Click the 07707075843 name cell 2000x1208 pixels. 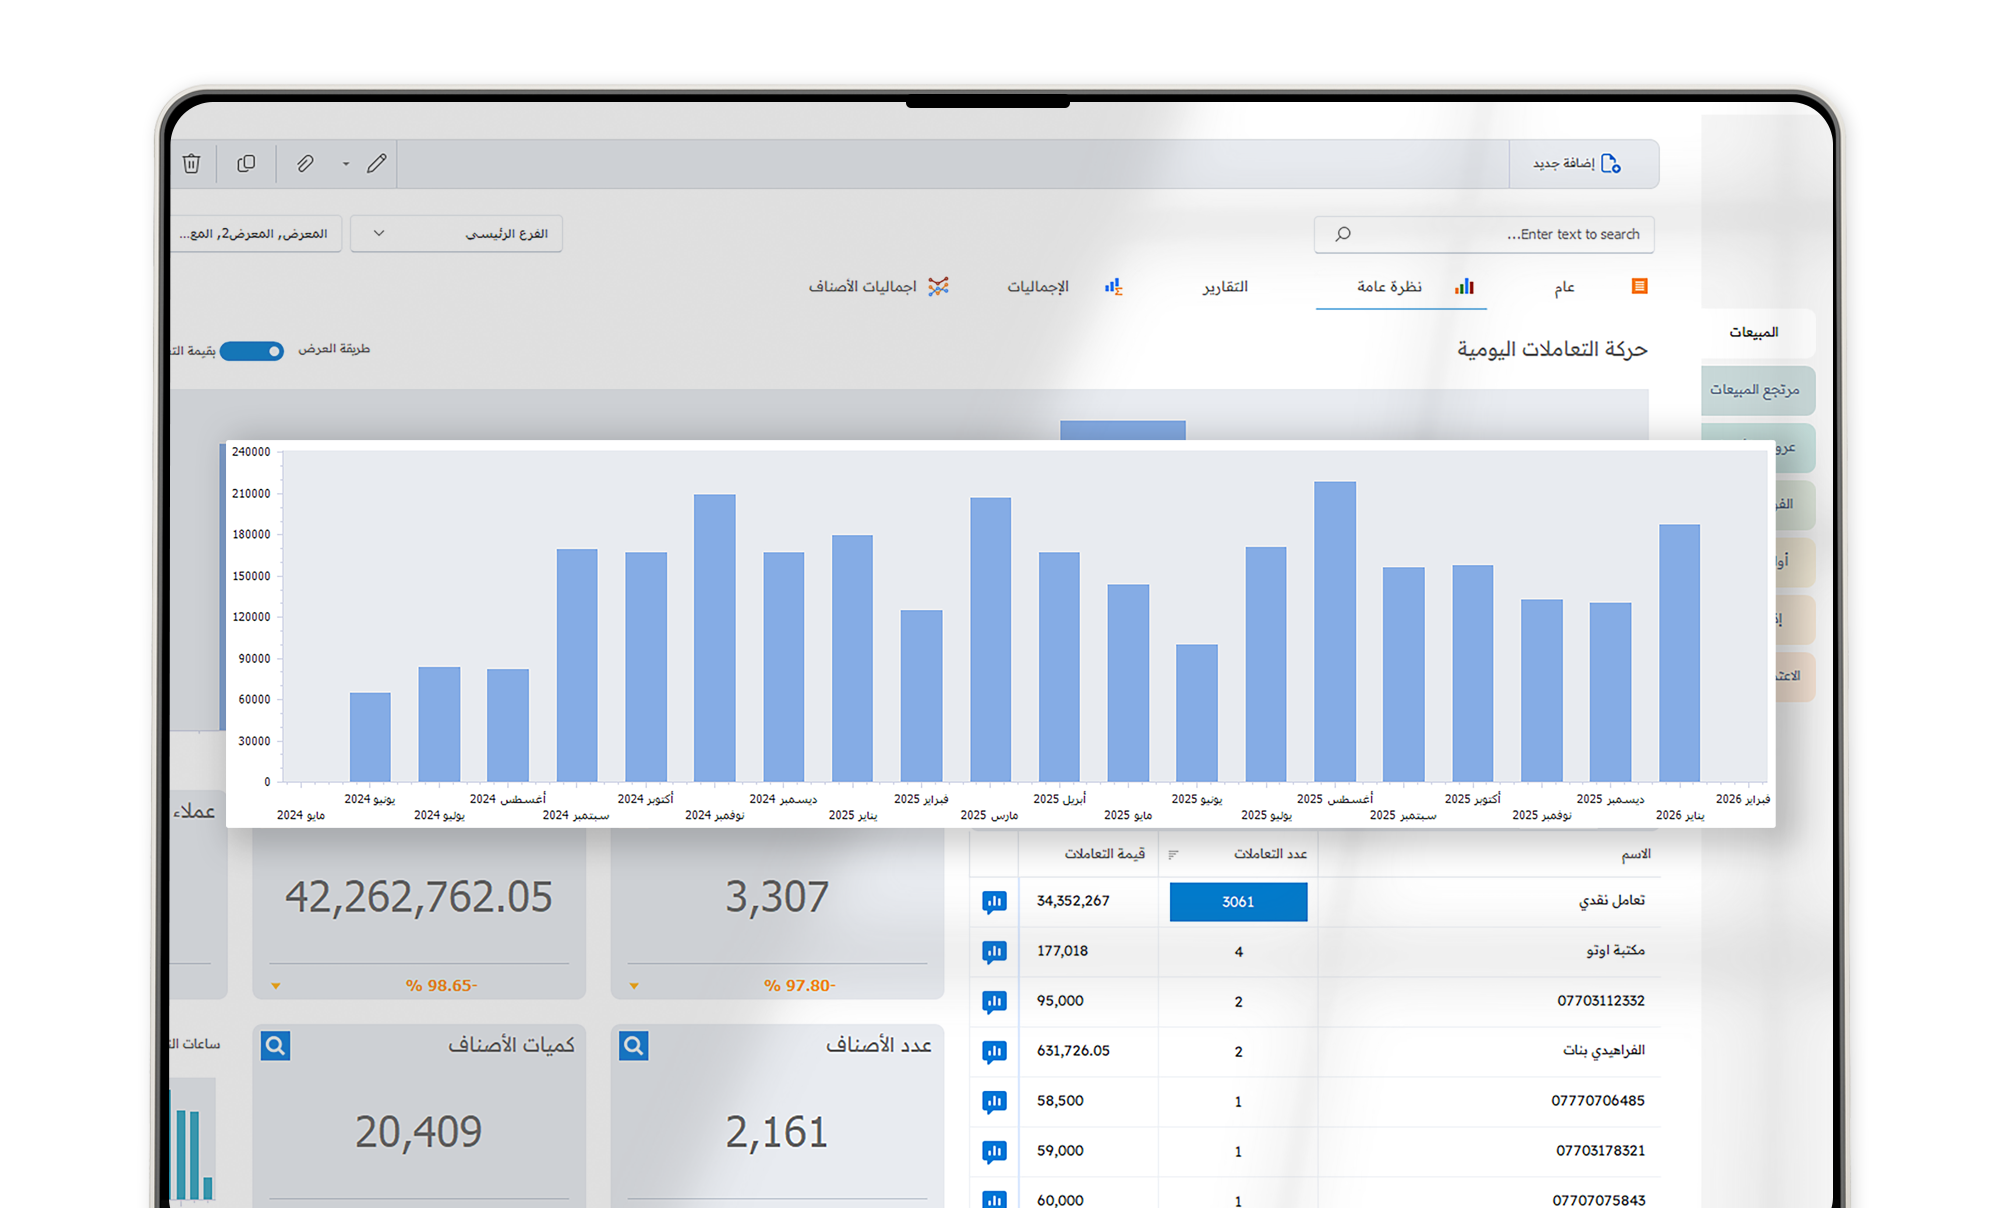tap(1599, 1200)
